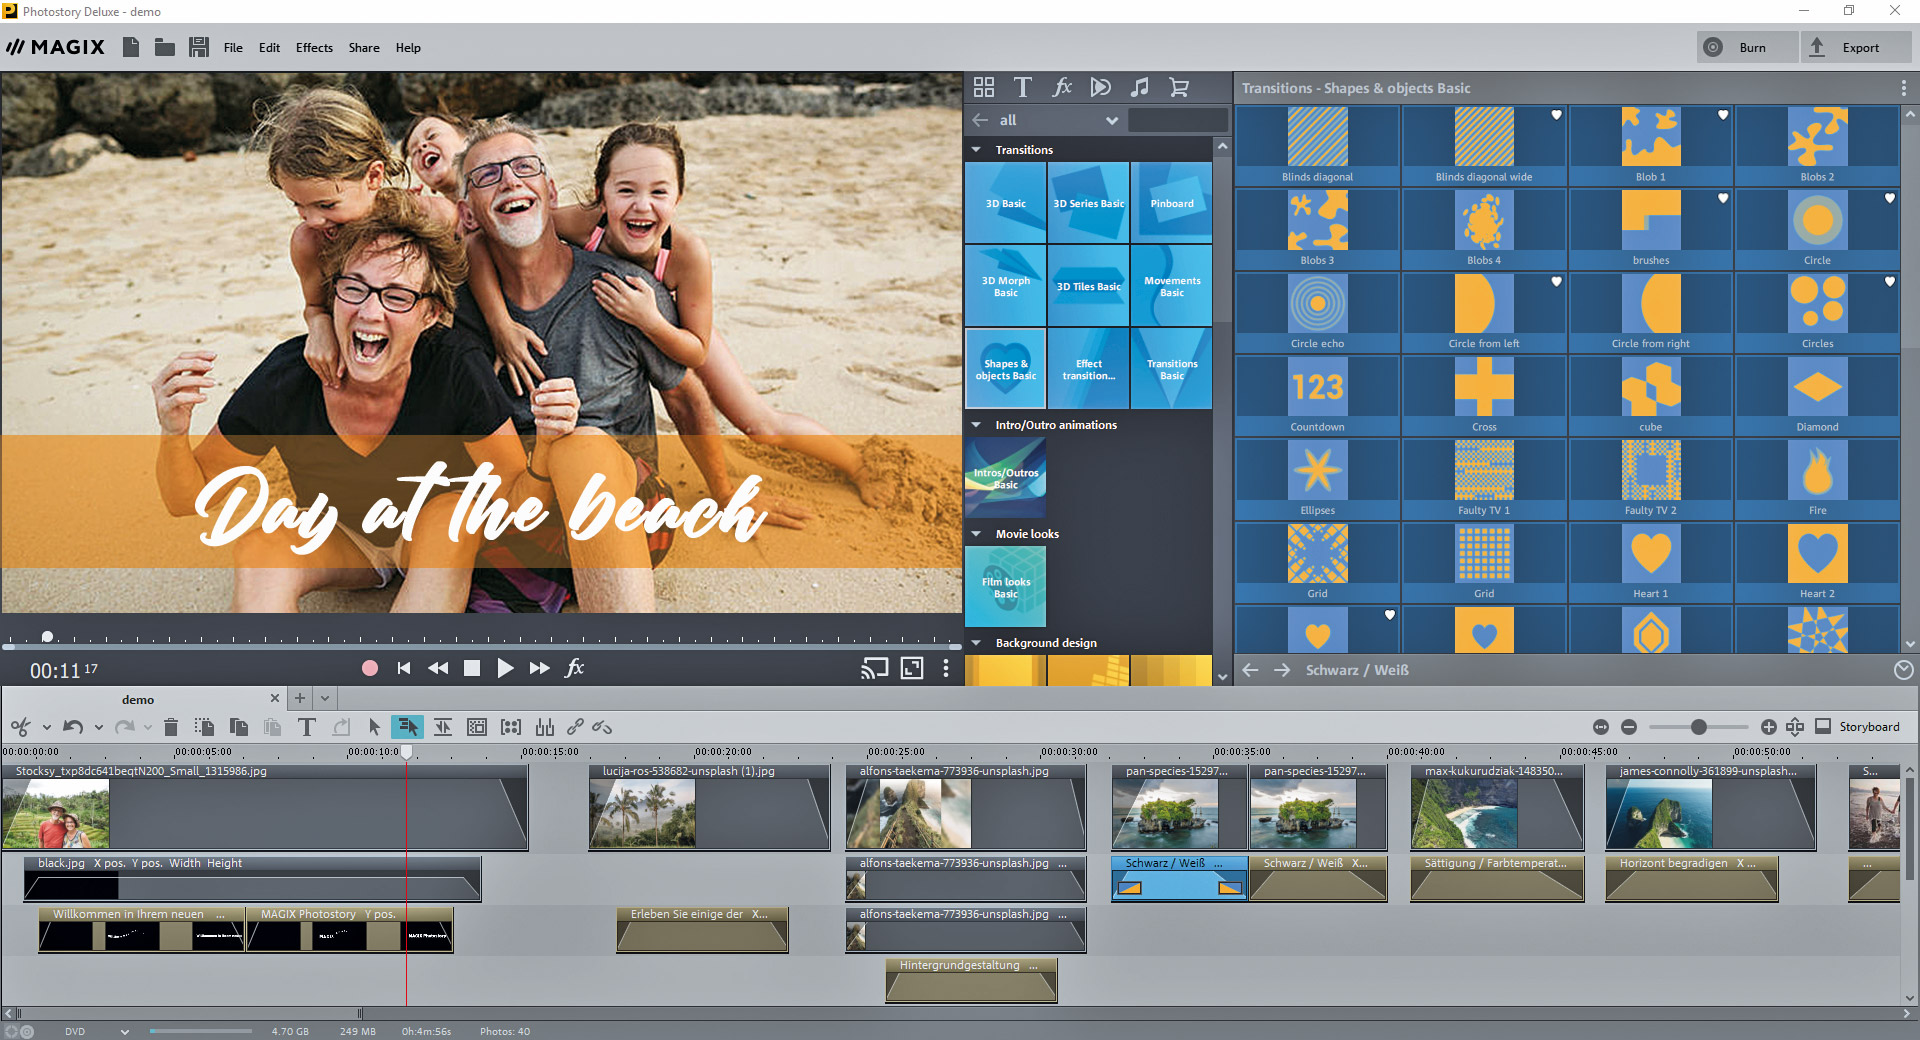Open the DVD format dropdown in status bar
This screenshot has height=1040, width=1920.
[x=125, y=1031]
